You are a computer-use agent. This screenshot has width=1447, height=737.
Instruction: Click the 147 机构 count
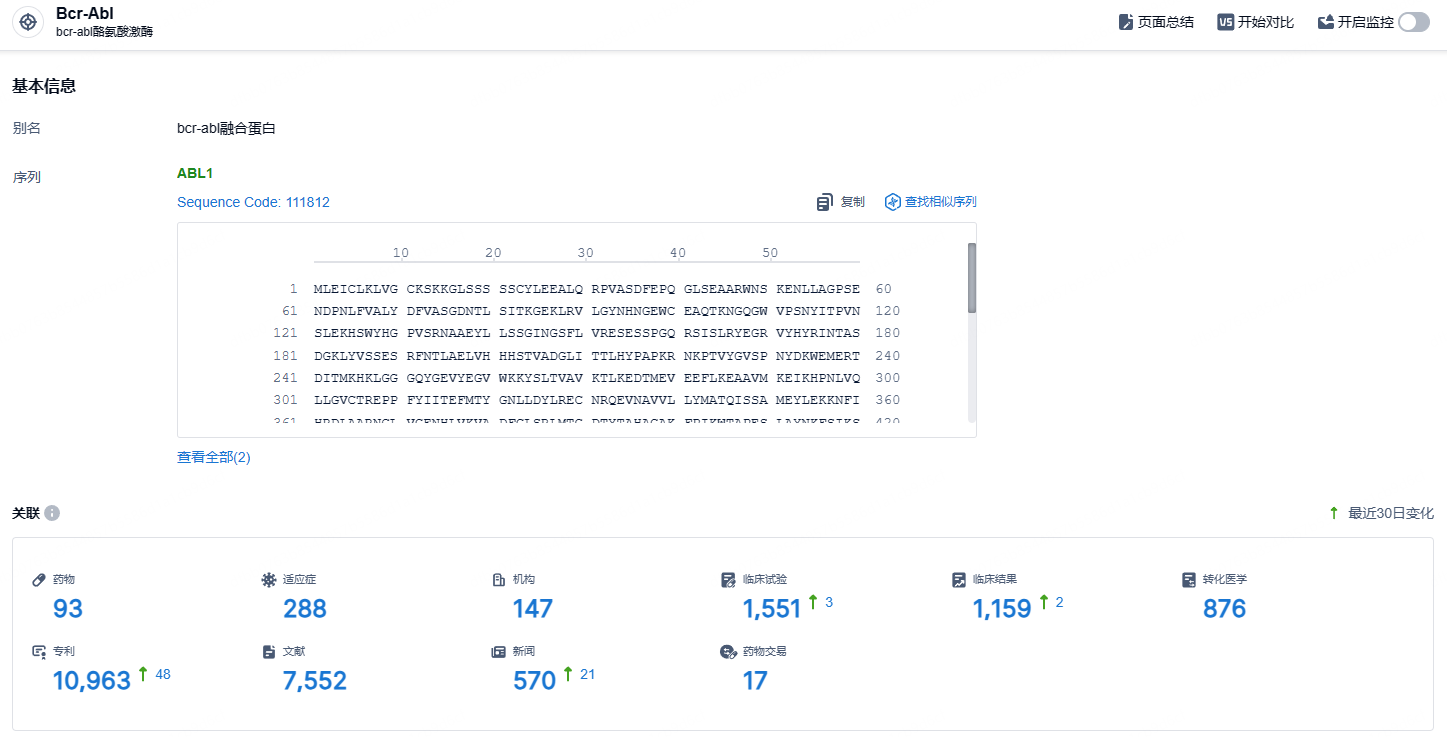pyautogui.click(x=533, y=609)
